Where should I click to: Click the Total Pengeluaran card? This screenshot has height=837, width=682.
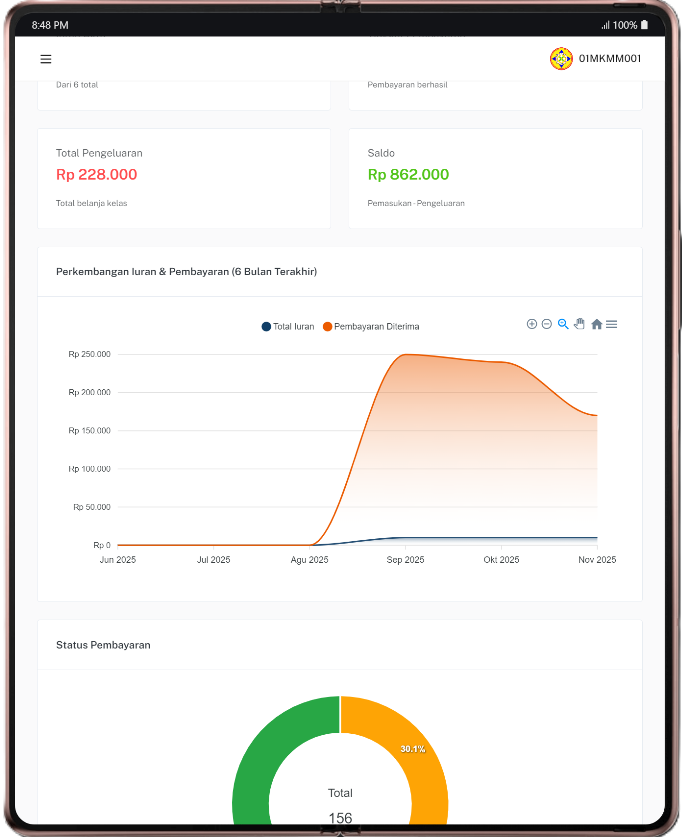click(x=184, y=178)
